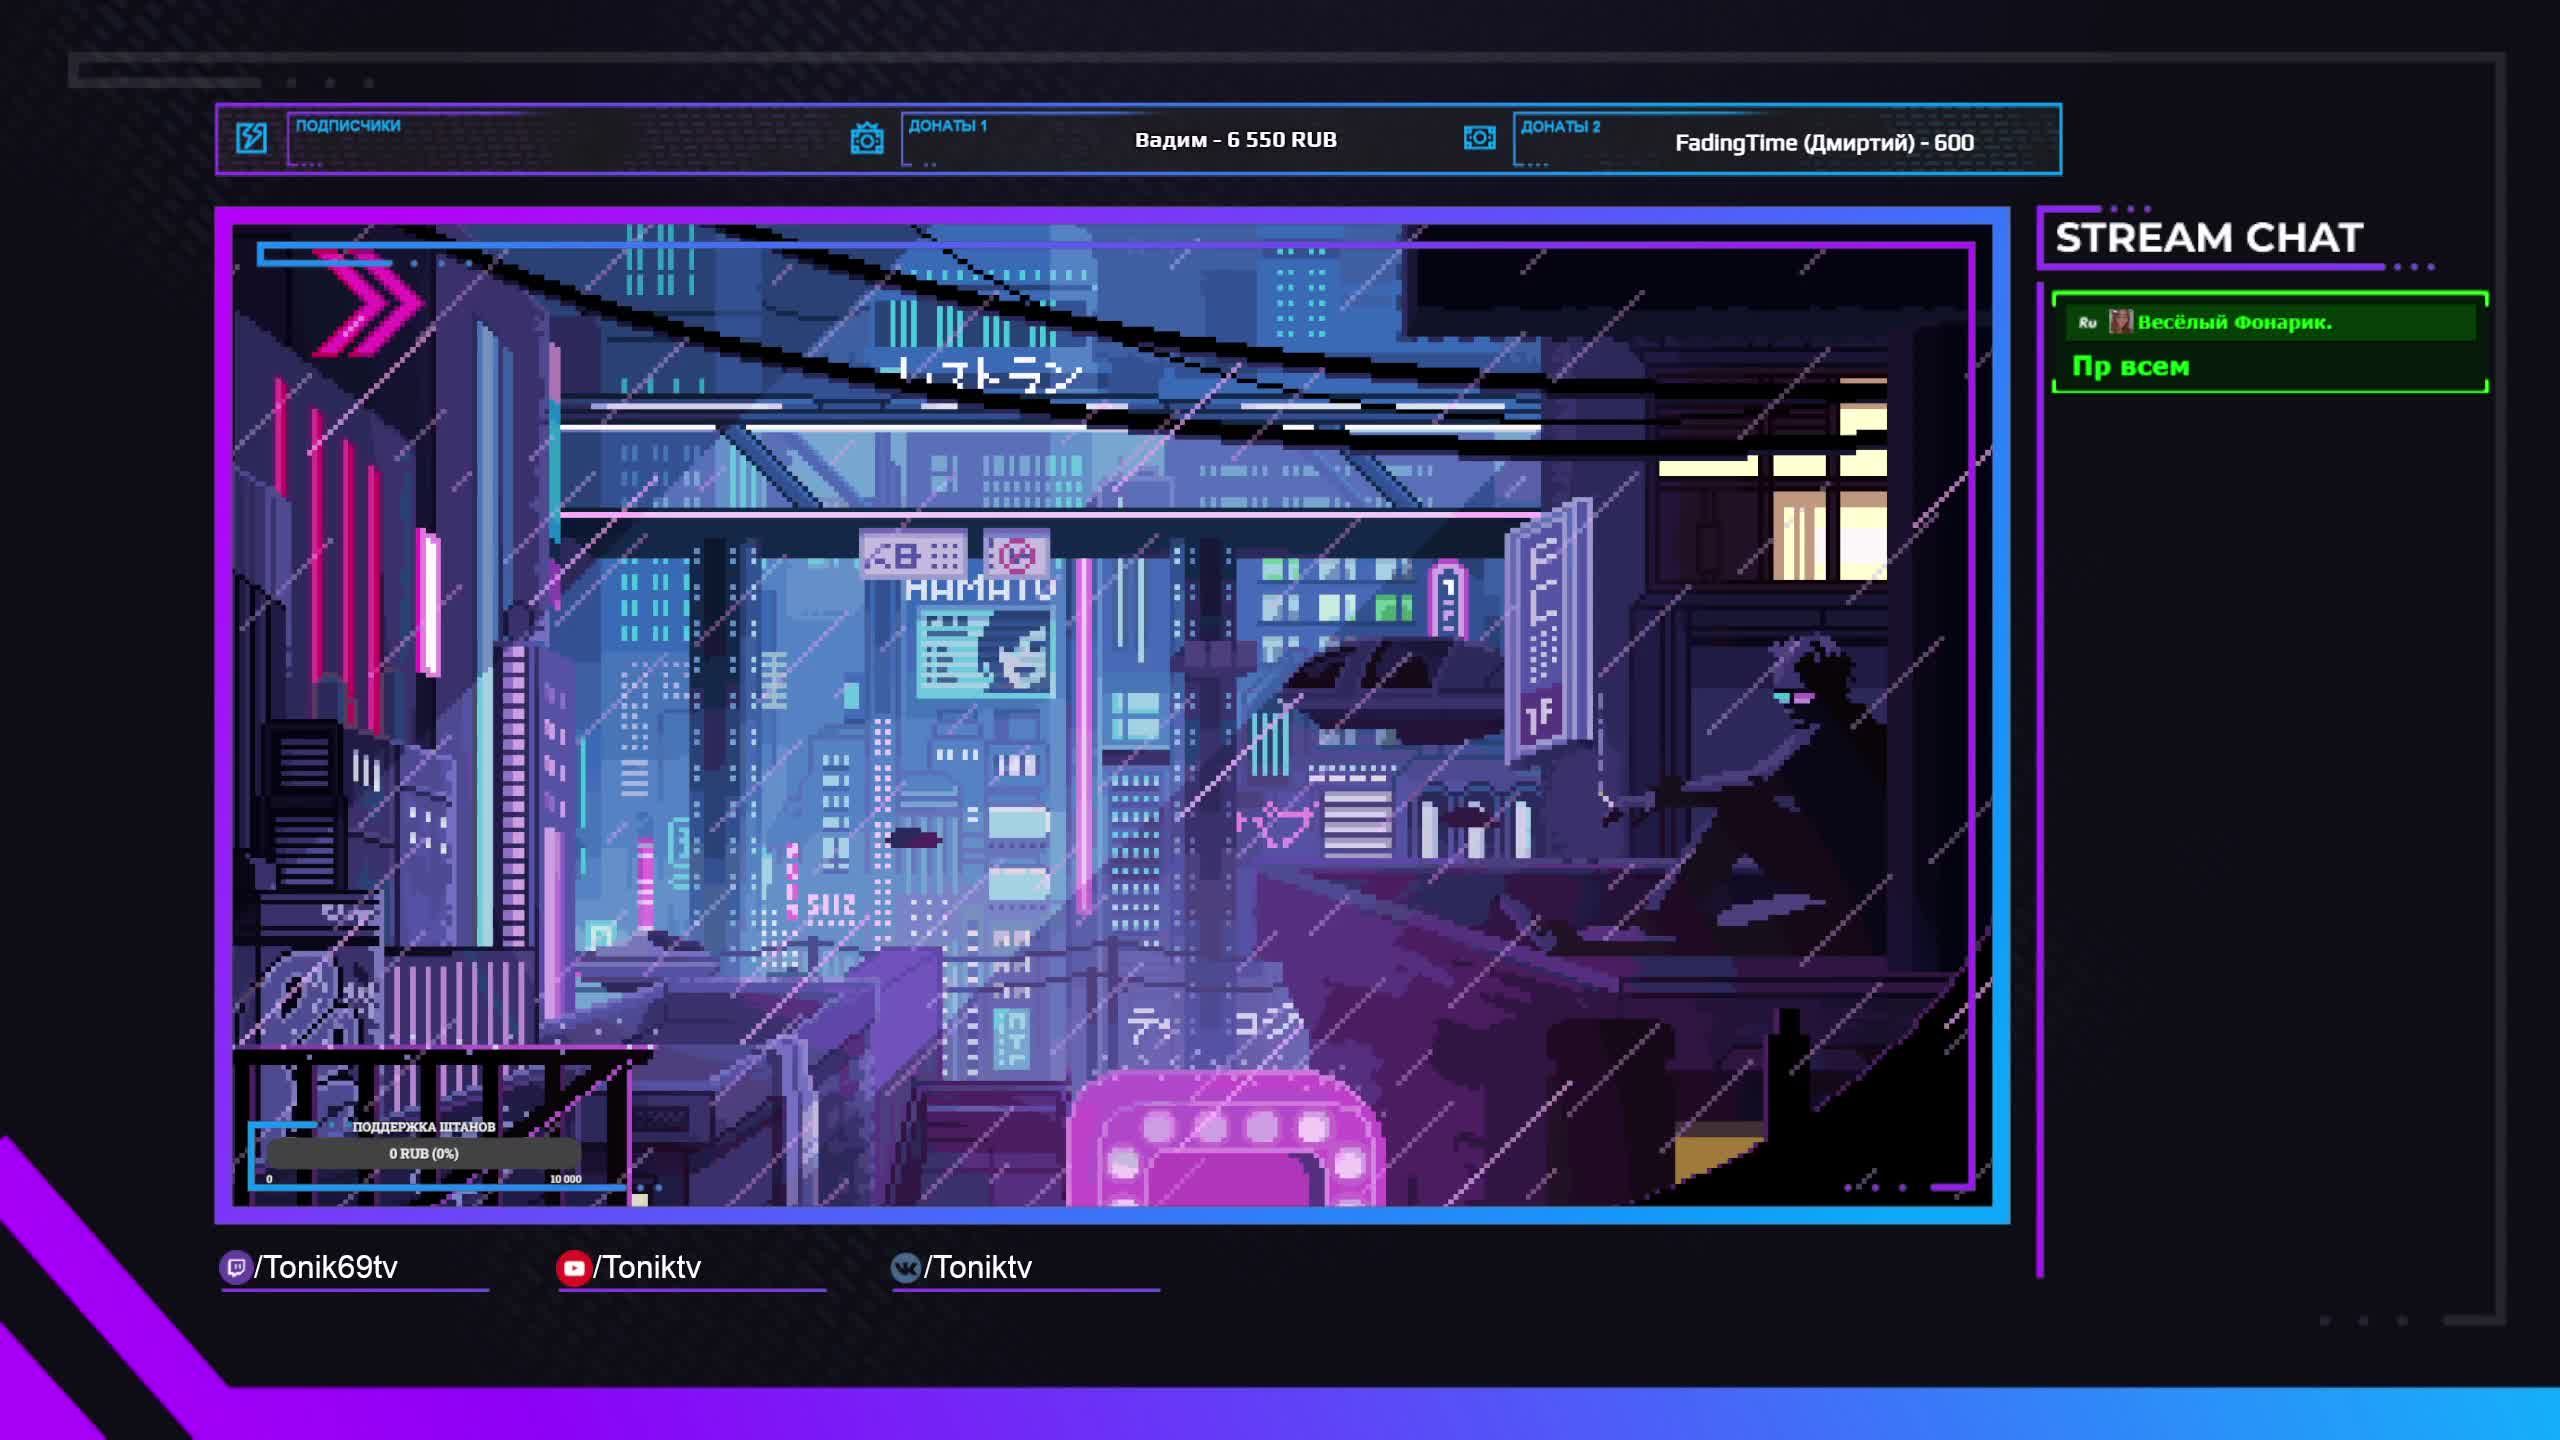Image resolution: width=2560 pixels, height=1440 pixels.
Task: Open the /Toniktv VK link
Action: tap(978, 1268)
